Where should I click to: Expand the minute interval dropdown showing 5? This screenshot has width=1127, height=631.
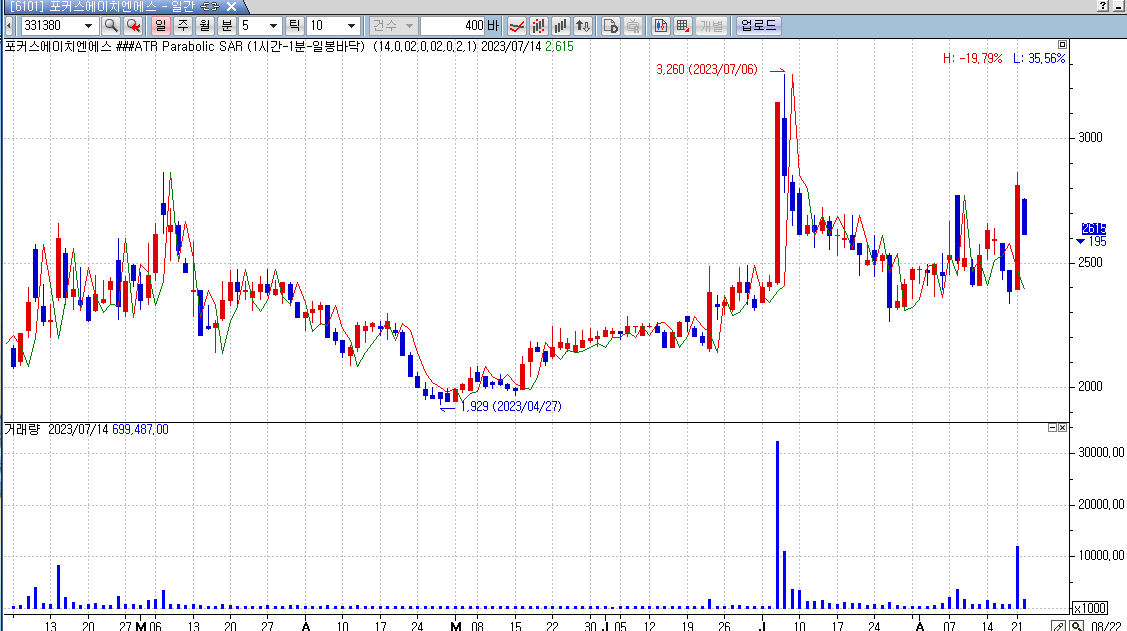(x=274, y=25)
